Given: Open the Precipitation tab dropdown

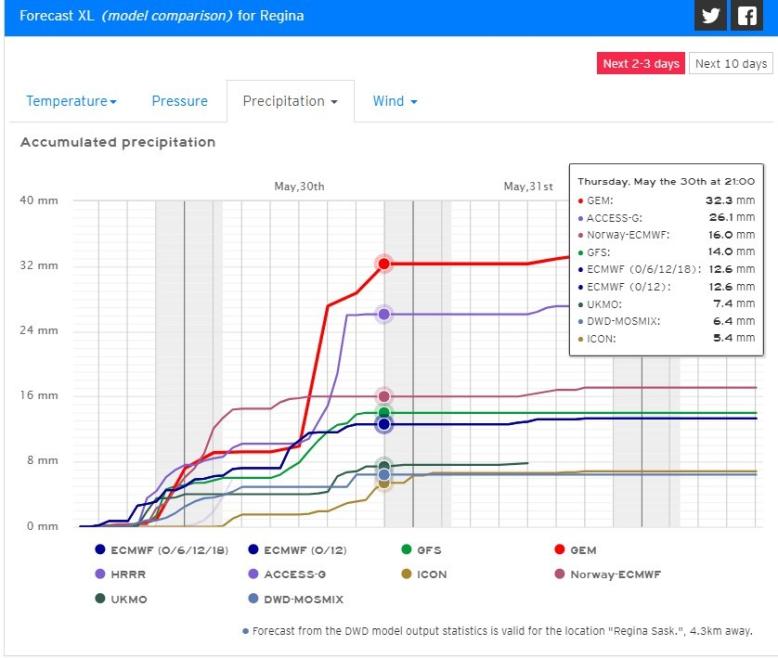Looking at the screenshot, I should point(290,101).
